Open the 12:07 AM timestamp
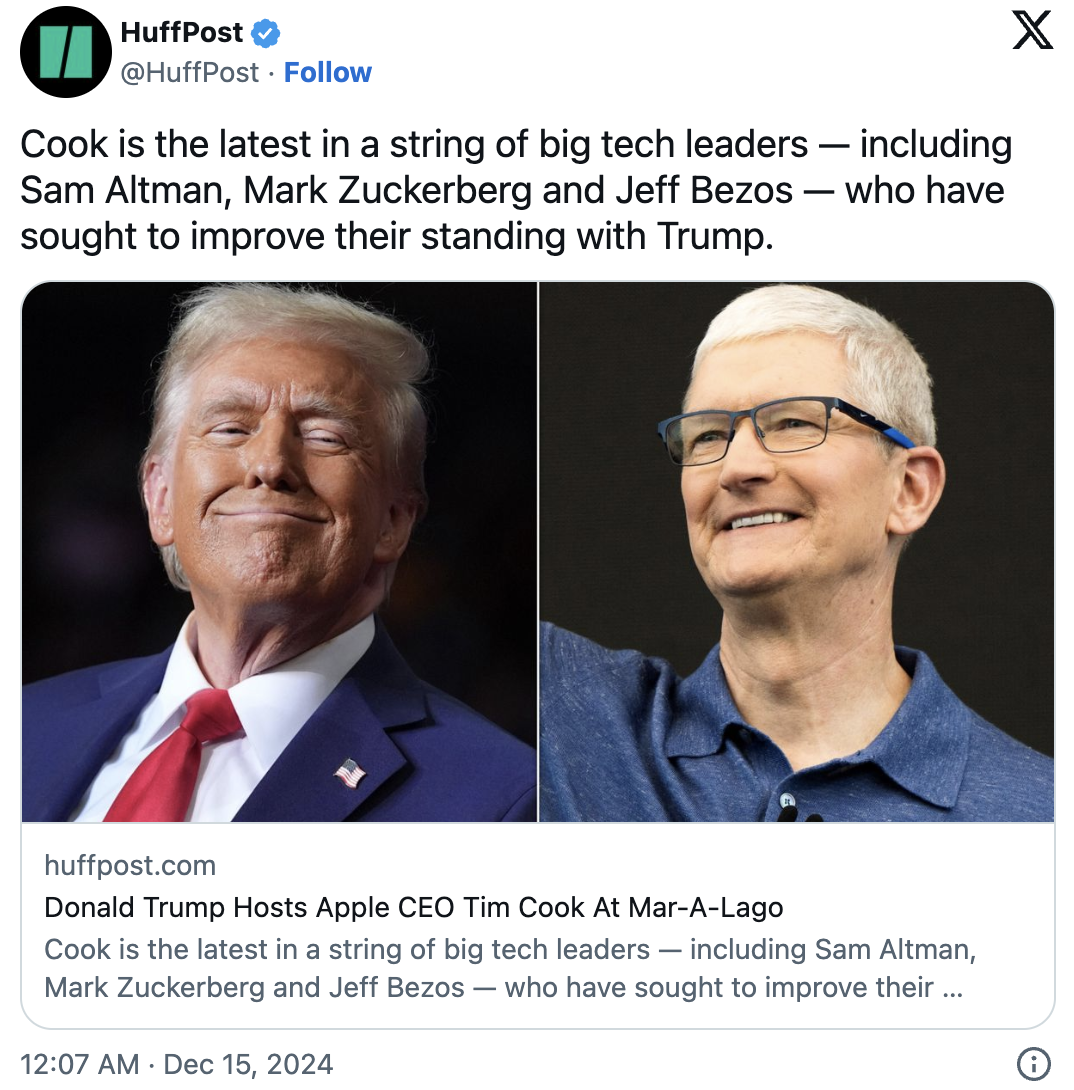The image size is (1074, 1090). pos(79,1064)
